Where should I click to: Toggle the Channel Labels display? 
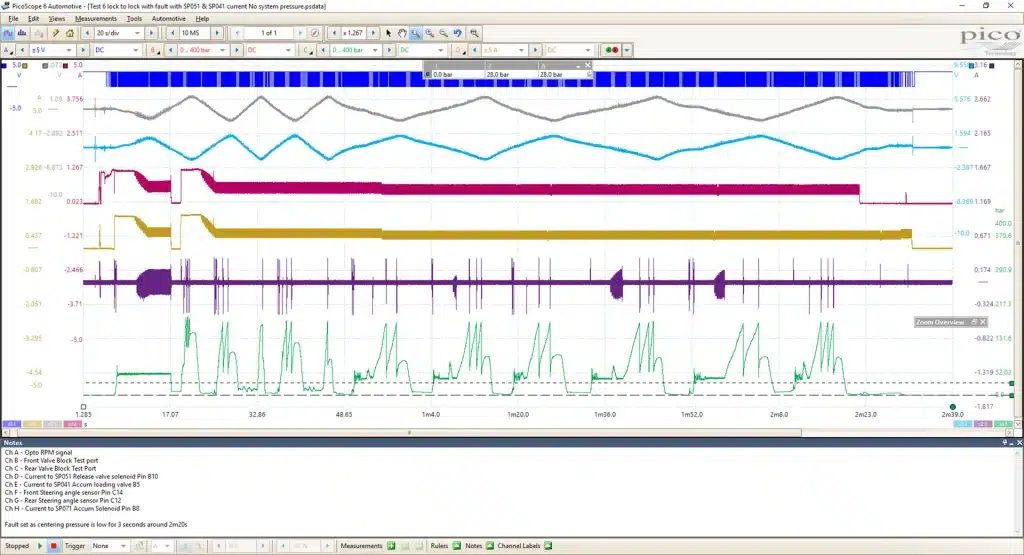coord(548,546)
